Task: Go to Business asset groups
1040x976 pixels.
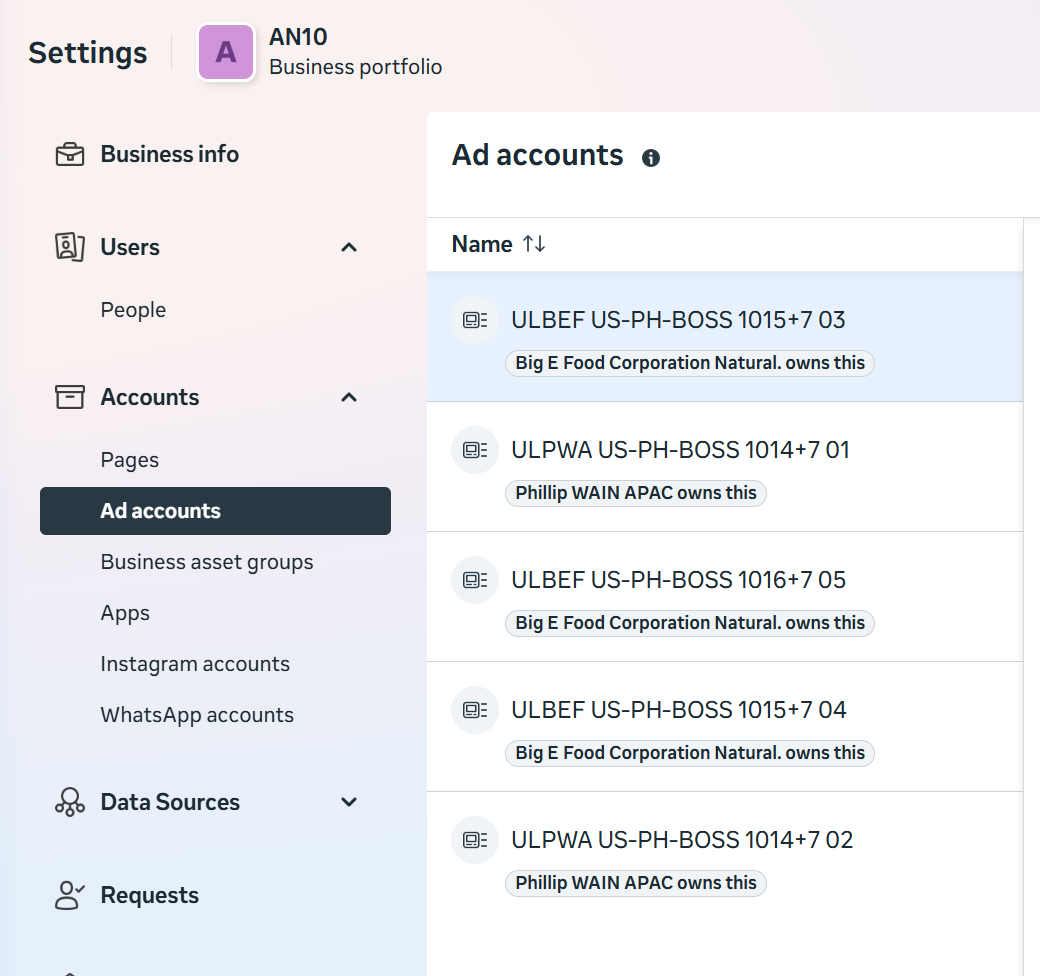Action: pyautogui.click(x=207, y=562)
